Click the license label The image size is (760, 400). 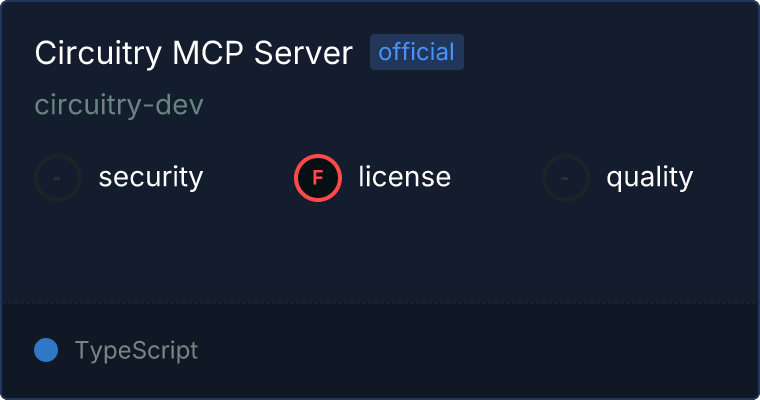[405, 176]
